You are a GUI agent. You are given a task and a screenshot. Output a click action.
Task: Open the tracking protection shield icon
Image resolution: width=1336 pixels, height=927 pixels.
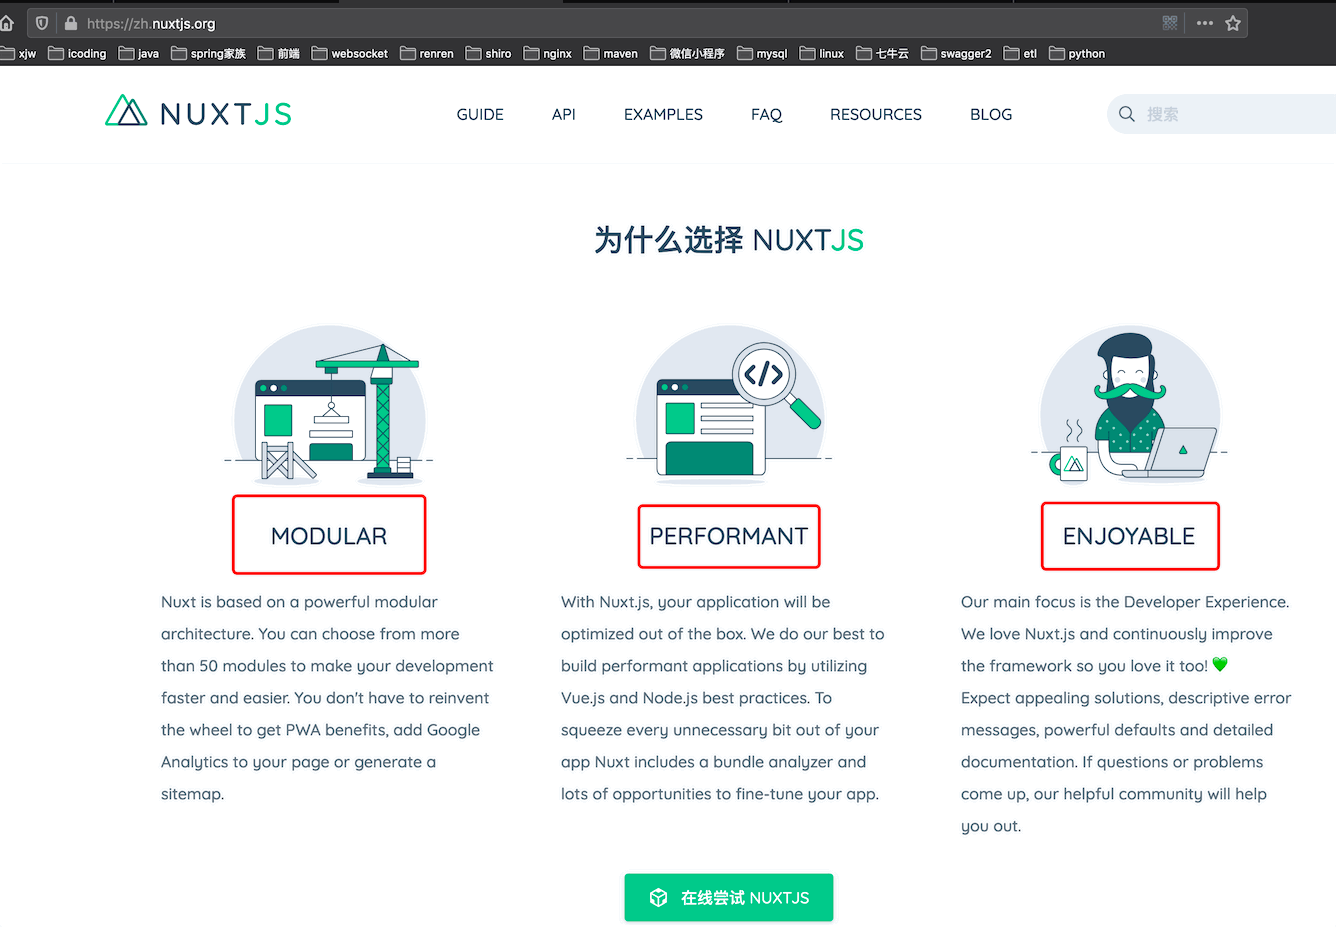click(x=42, y=23)
